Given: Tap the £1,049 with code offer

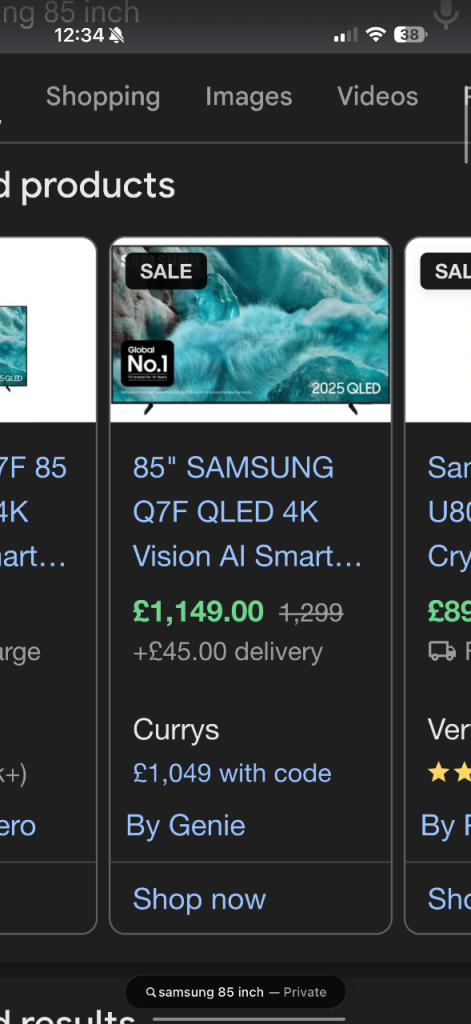Looking at the screenshot, I should pos(232,773).
